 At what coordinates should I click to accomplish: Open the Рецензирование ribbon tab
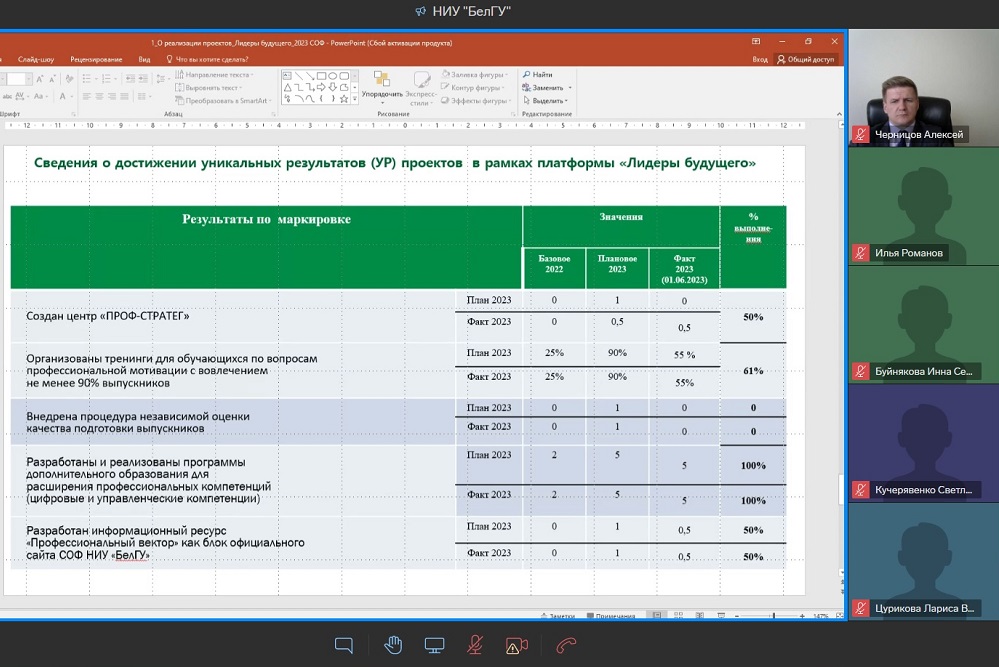point(96,59)
